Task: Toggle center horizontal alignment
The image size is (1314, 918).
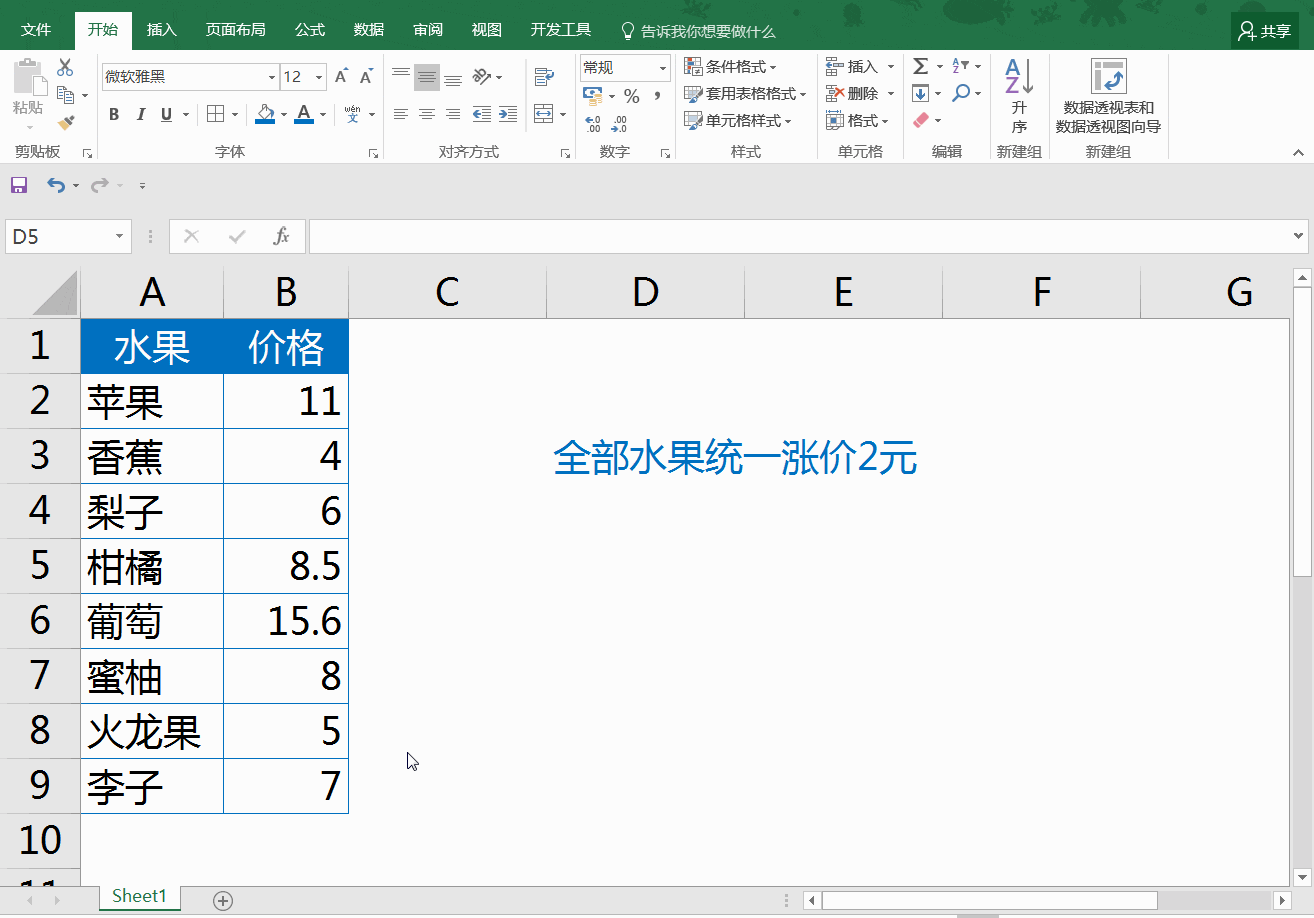Action: (x=427, y=114)
